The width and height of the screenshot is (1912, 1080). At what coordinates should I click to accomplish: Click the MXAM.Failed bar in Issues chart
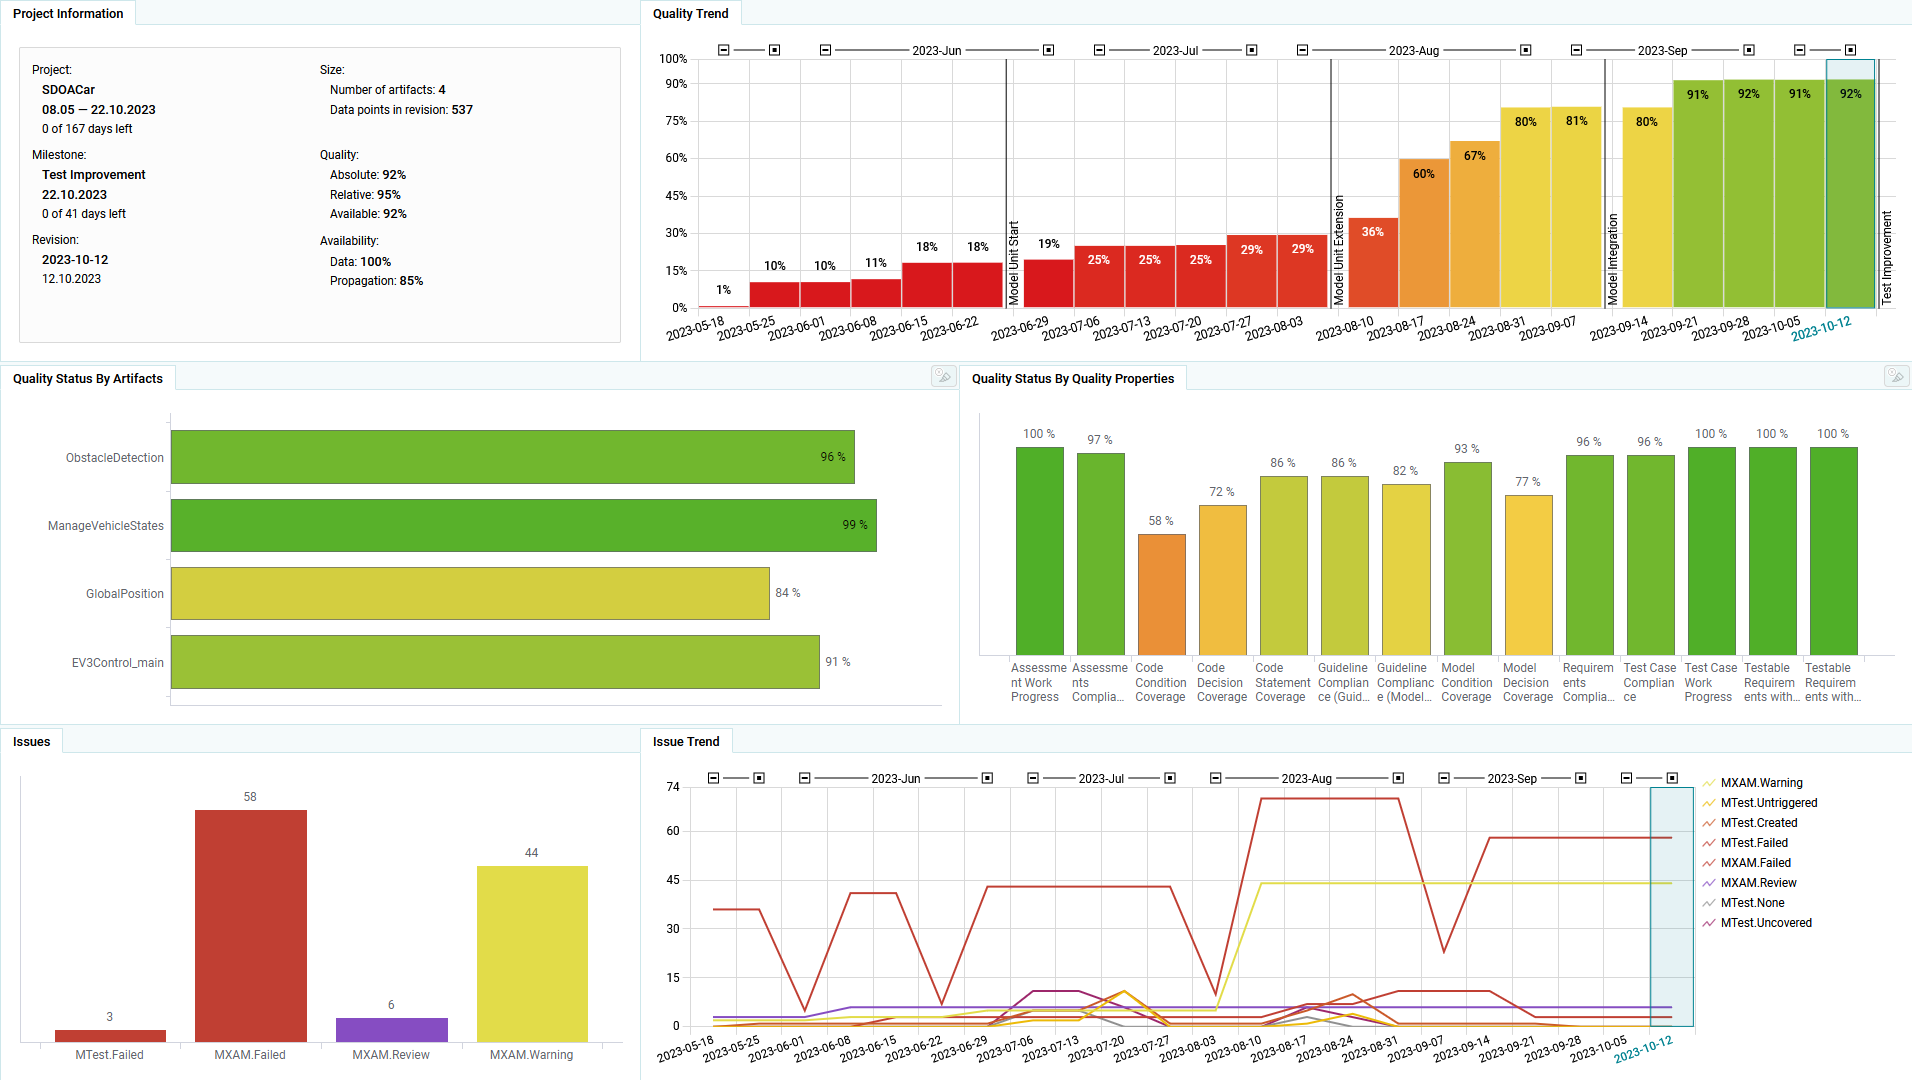point(250,925)
